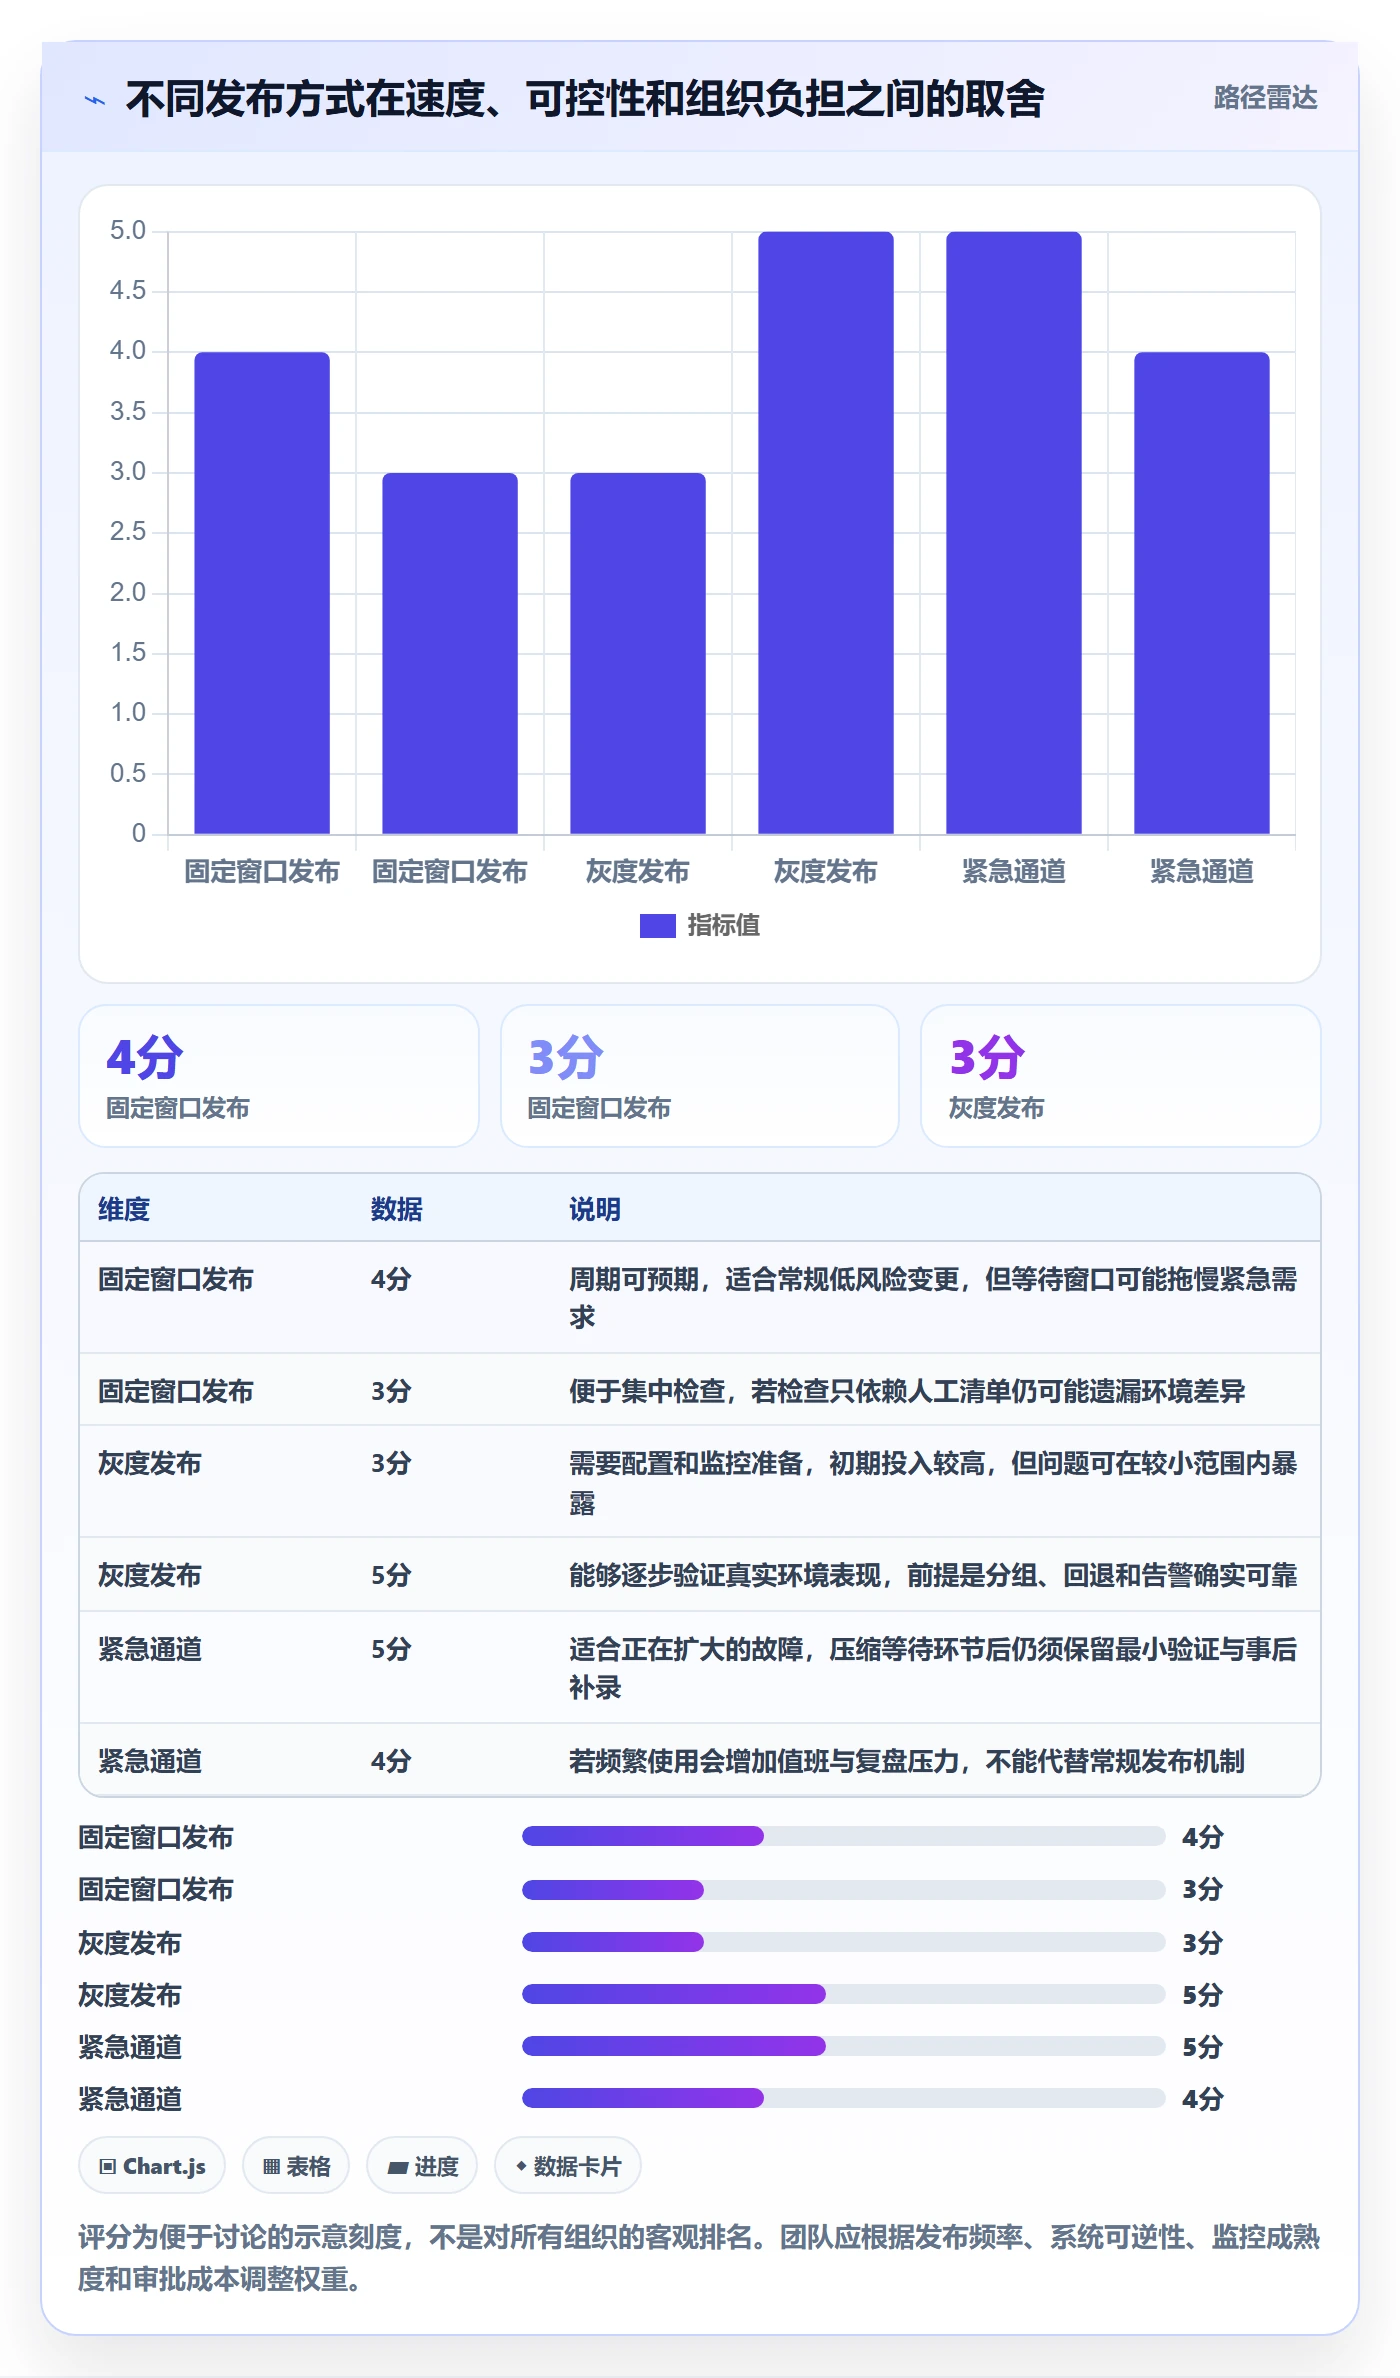Screen dimensions: 1400x2378
Task: Select the 灰度发布 chart bar reaching 3.0
Action: point(638,653)
